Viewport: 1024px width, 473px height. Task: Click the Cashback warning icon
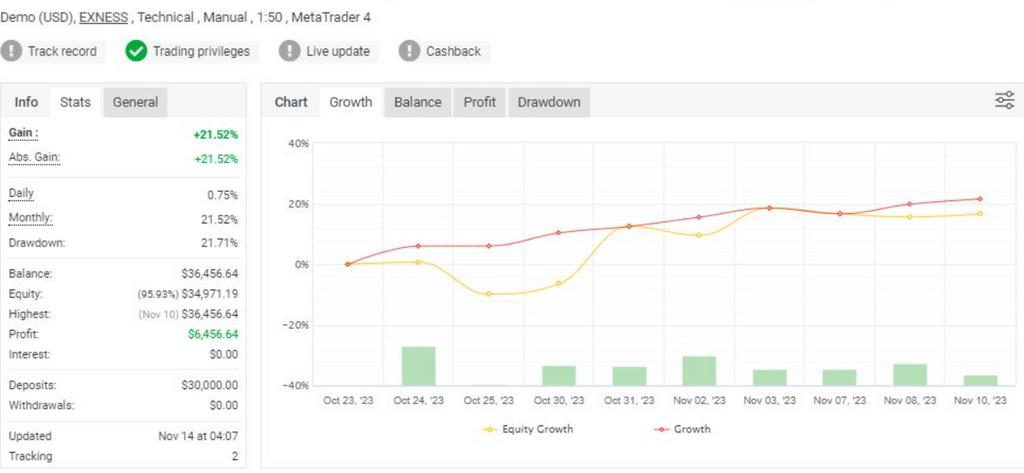(410, 51)
